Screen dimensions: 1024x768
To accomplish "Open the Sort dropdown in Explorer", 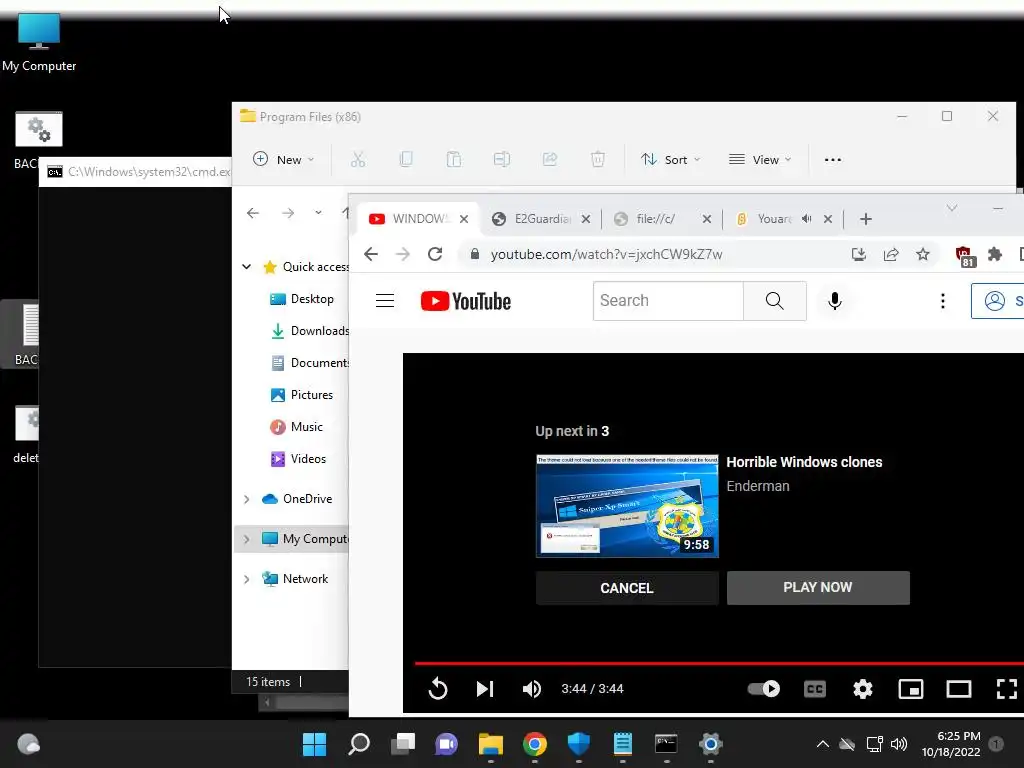I will pos(671,159).
